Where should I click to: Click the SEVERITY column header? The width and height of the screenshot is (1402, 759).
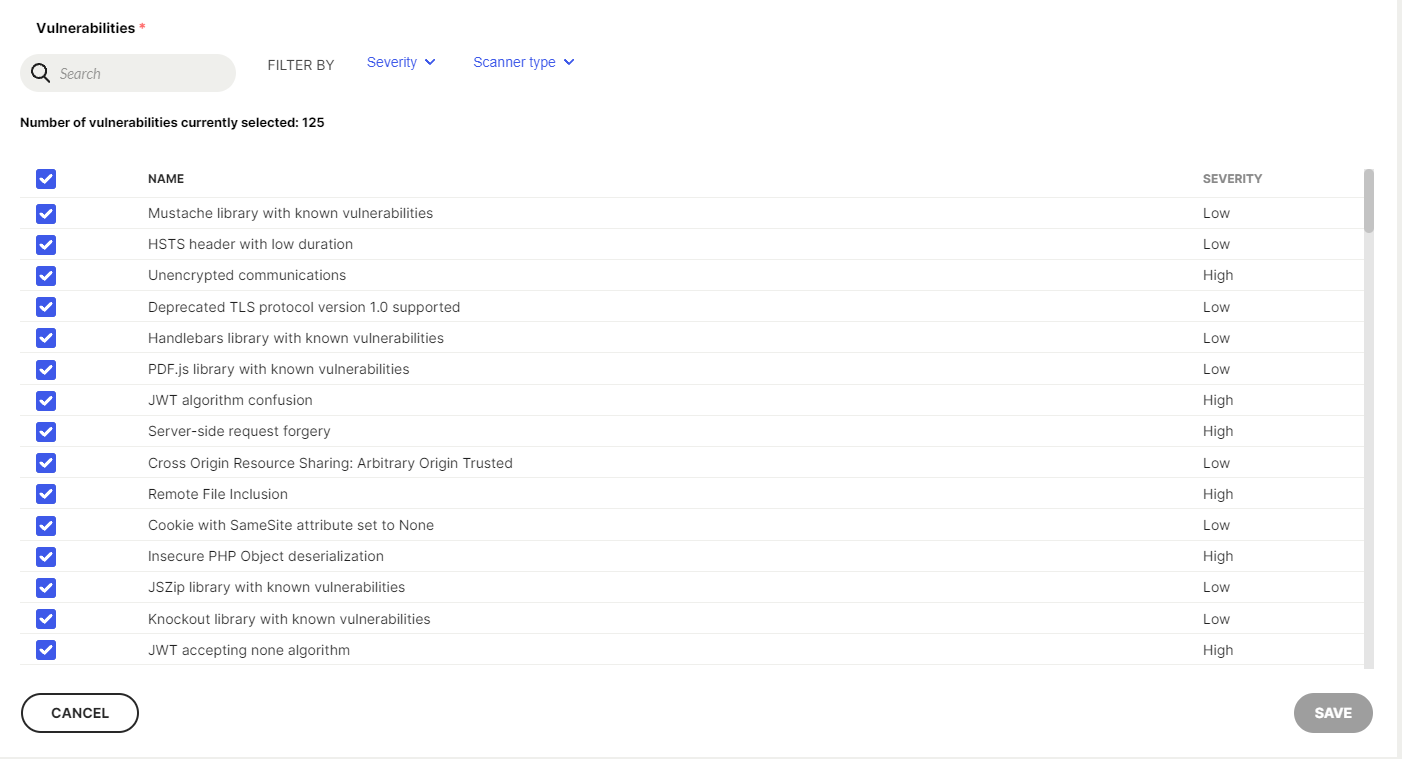click(x=1232, y=179)
